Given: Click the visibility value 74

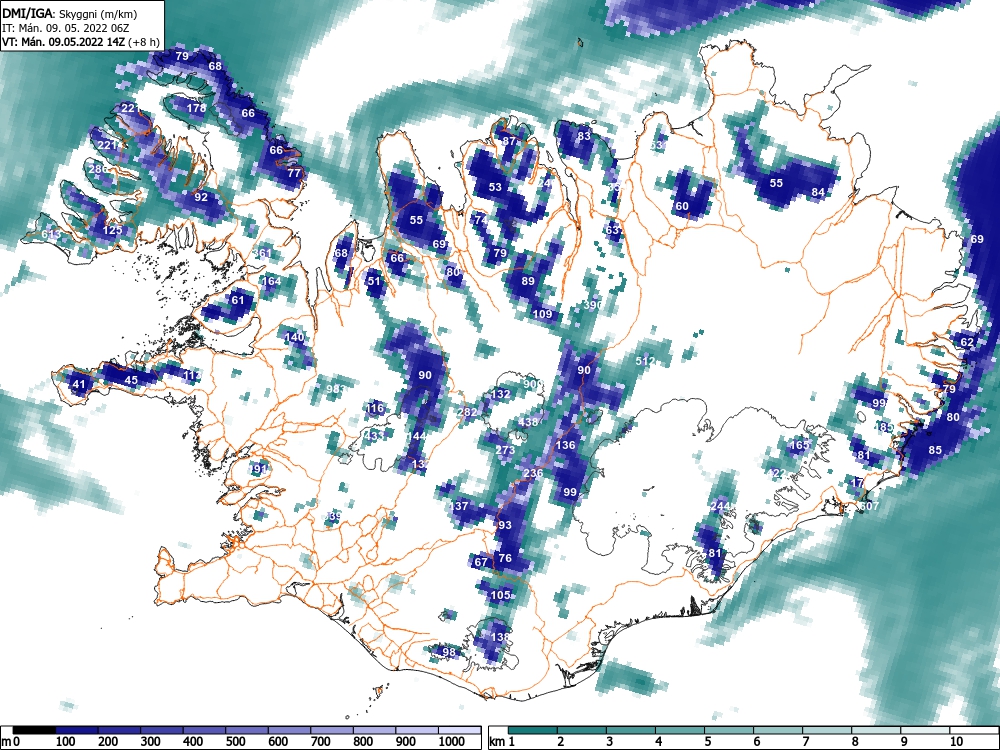Looking at the screenshot, I should point(481,219).
